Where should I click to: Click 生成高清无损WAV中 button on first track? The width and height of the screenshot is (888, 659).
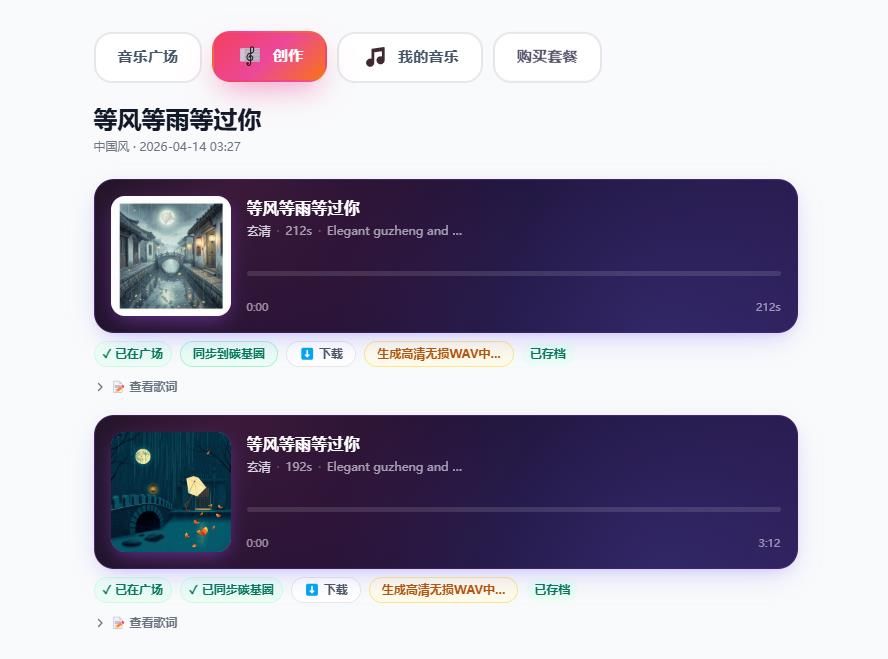[x=439, y=354]
